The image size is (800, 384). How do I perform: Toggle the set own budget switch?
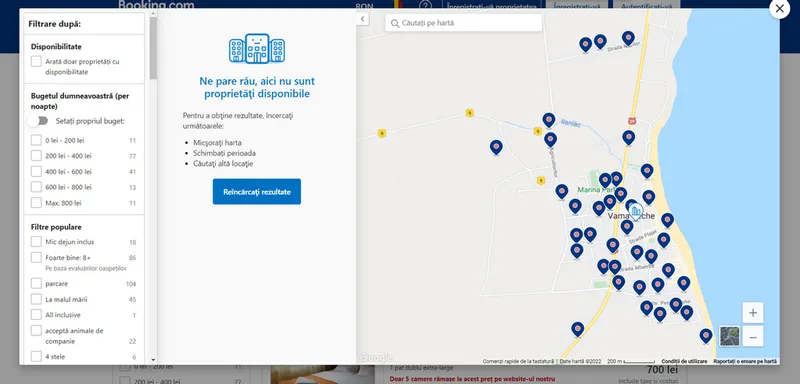[38, 121]
